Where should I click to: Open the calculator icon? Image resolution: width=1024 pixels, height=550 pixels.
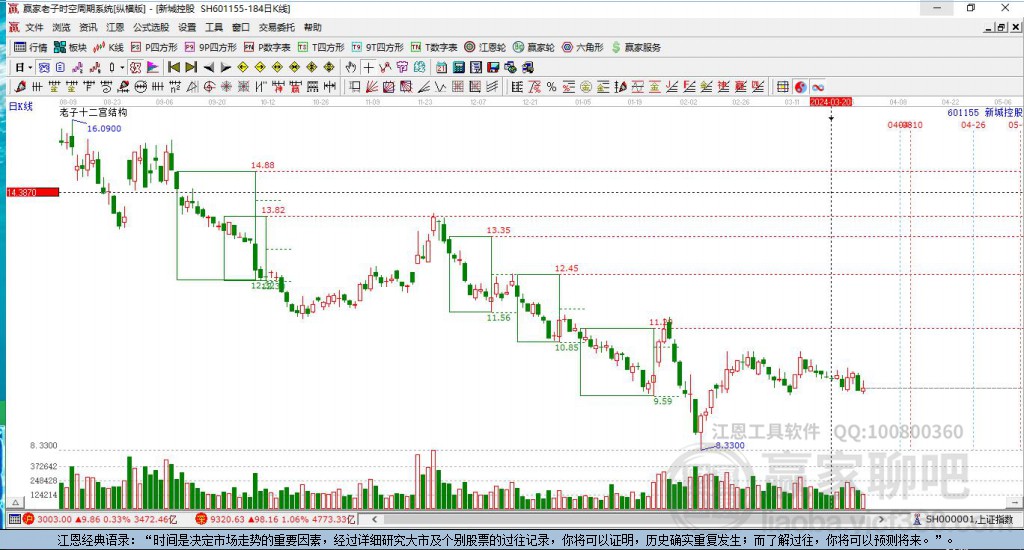[458, 67]
